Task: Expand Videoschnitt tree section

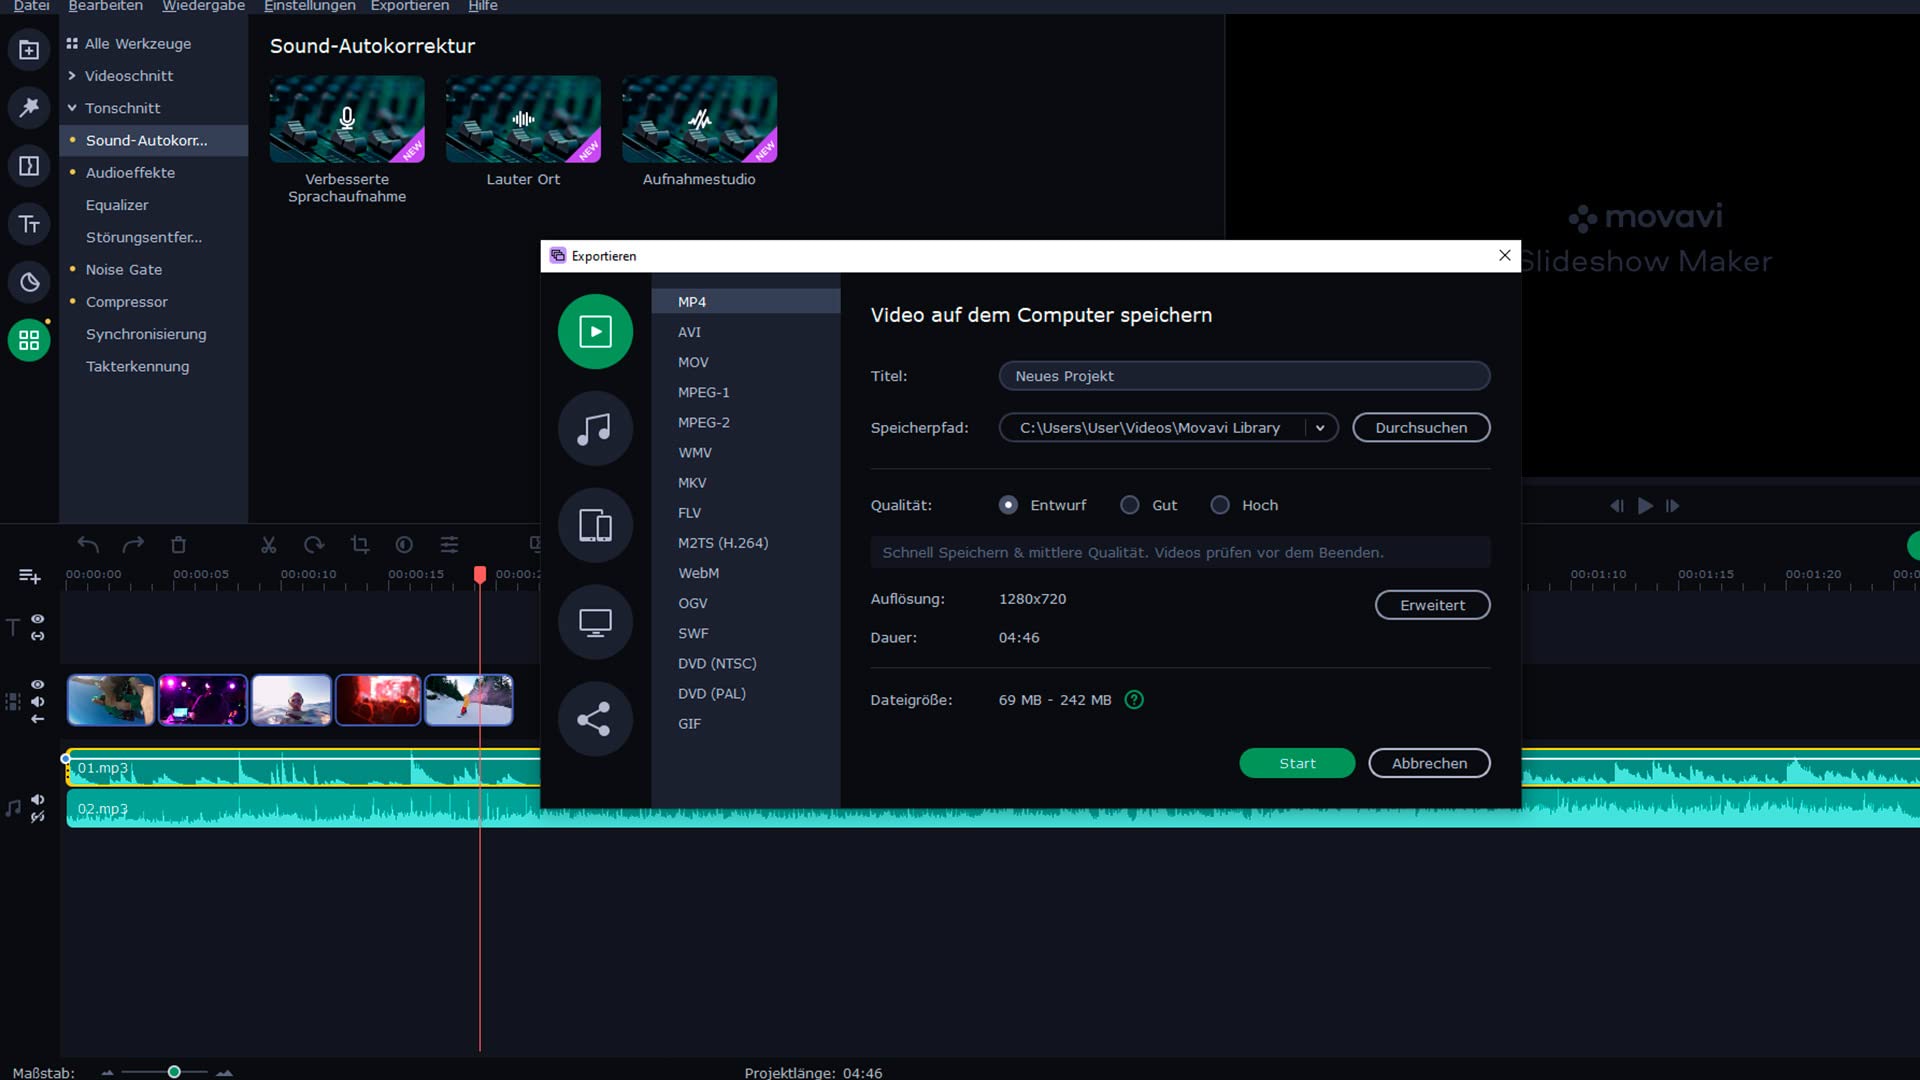Action: 72,76
